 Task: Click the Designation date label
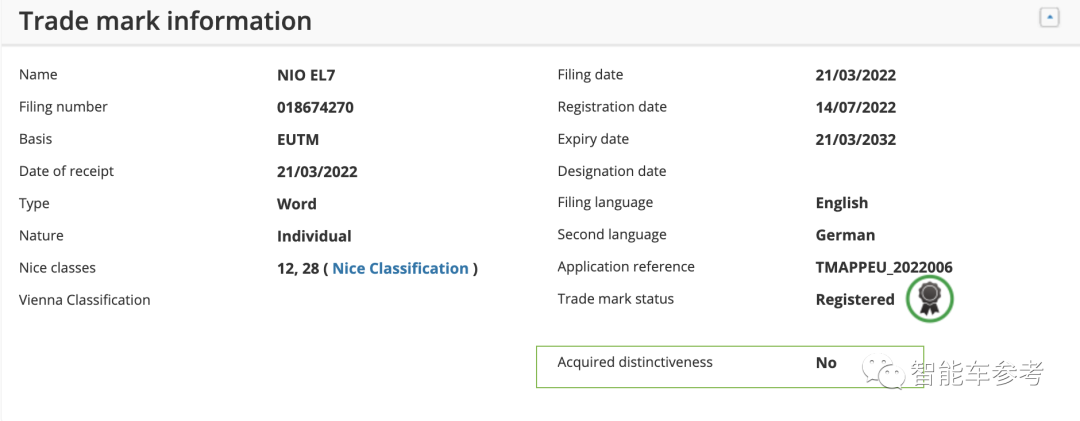tap(612, 171)
